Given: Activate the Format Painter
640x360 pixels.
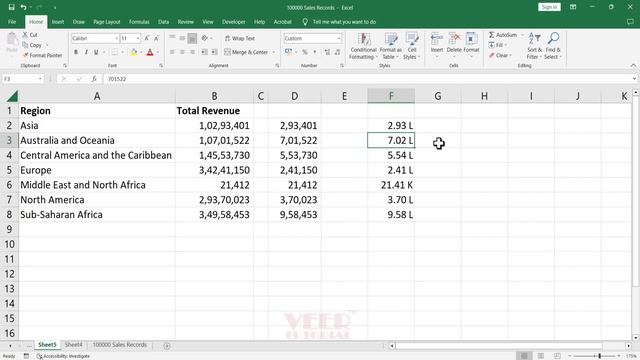Looking at the screenshot, I should 42,55.
